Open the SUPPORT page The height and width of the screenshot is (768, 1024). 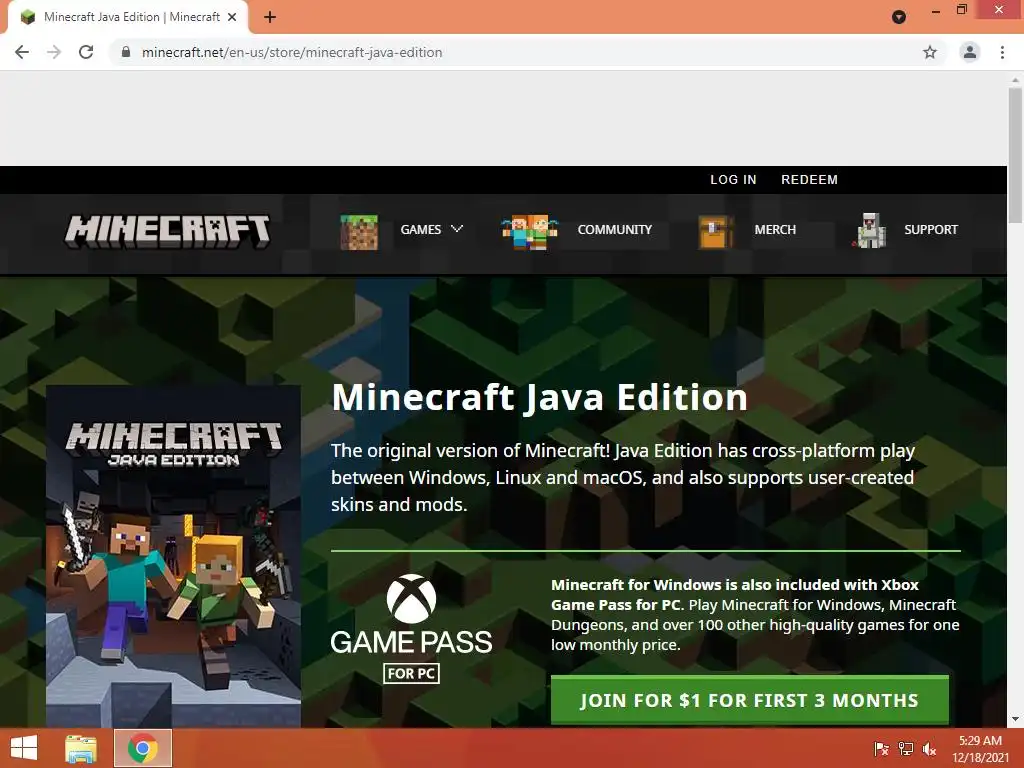tap(931, 230)
